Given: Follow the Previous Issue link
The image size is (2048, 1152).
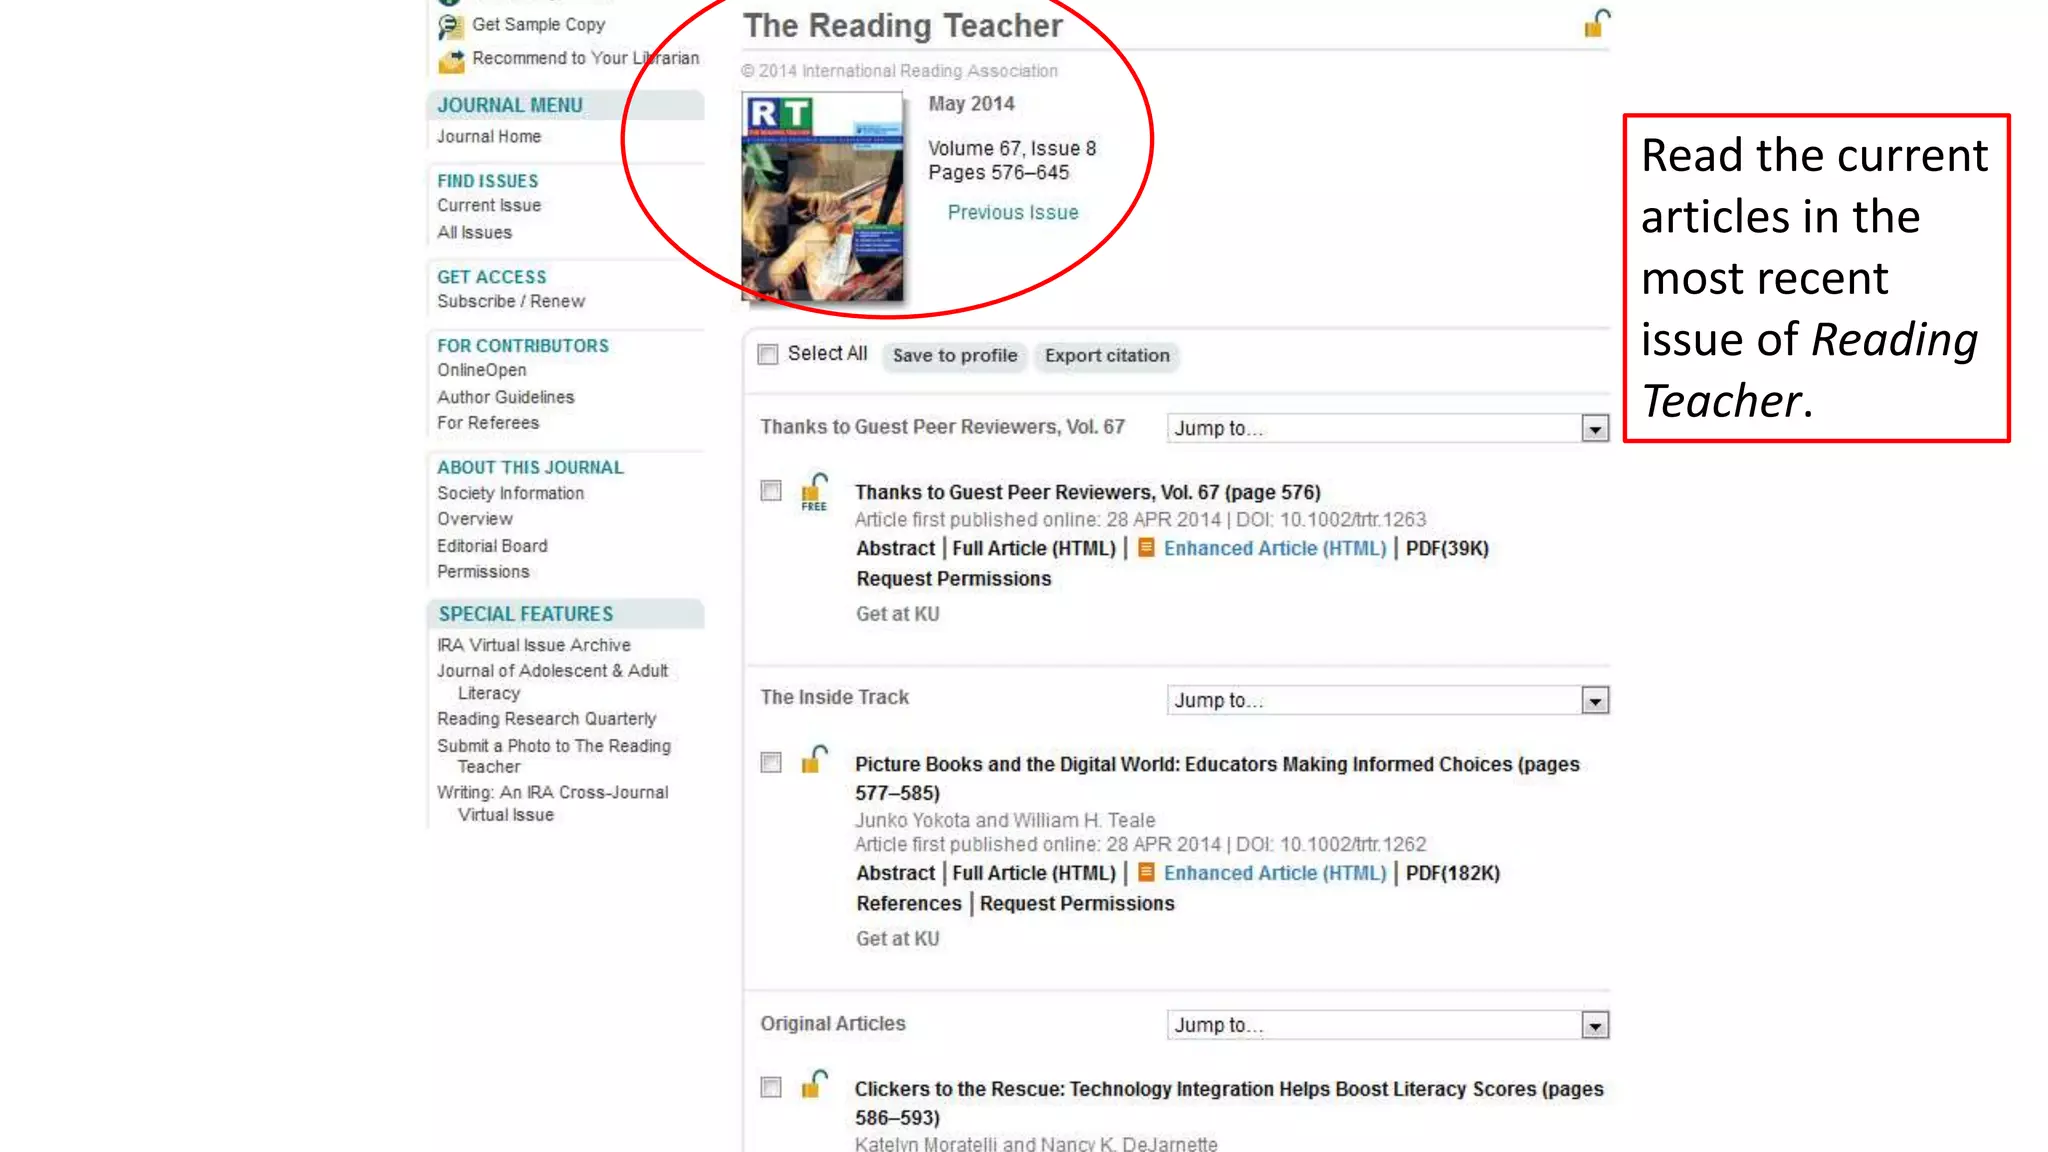Looking at the screenshot, I should tap(1012, 213).
